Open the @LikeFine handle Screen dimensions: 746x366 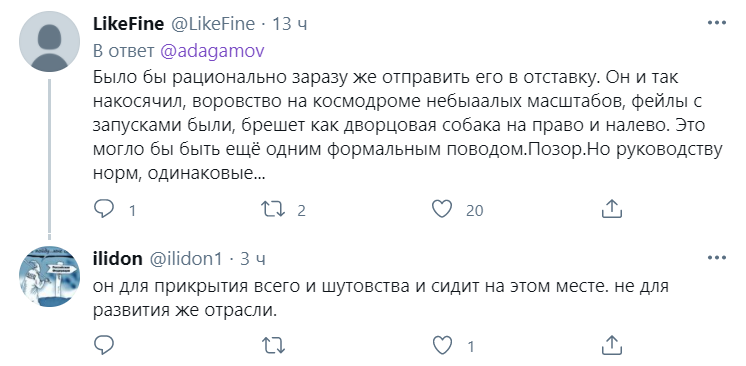(x=213, y=23)
